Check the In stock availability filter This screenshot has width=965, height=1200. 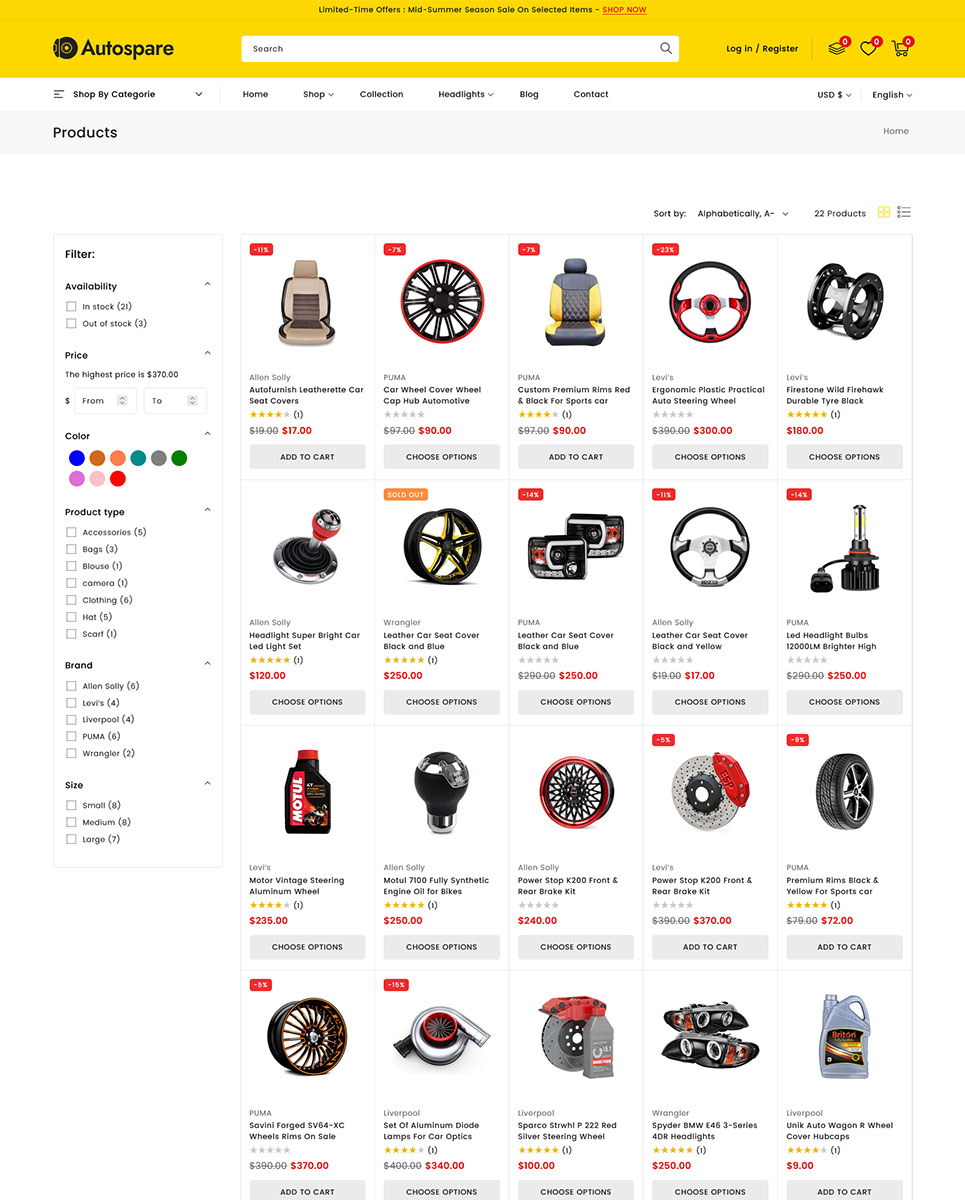coord(71,306)
